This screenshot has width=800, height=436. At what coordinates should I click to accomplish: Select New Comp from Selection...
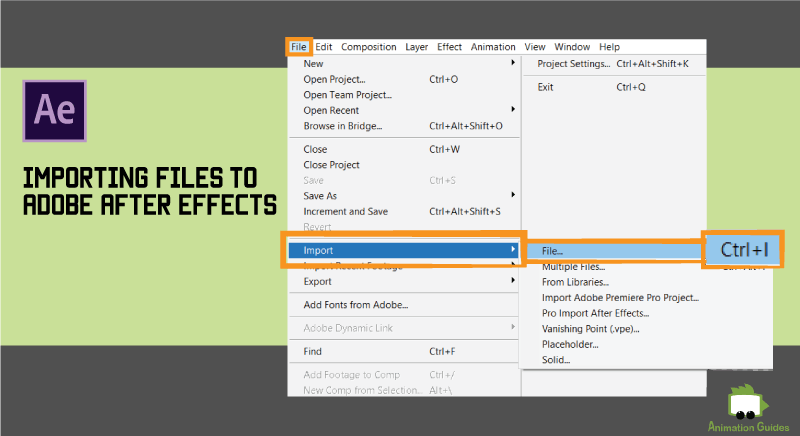click(404, 390)
